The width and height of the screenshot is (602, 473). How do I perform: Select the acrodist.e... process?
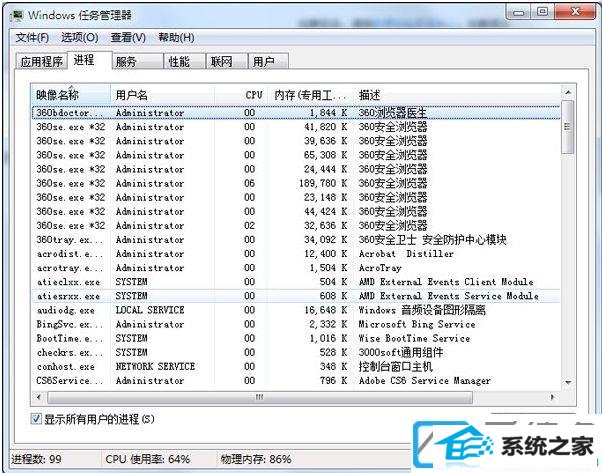pyautogui.click(x=296, y=254)
